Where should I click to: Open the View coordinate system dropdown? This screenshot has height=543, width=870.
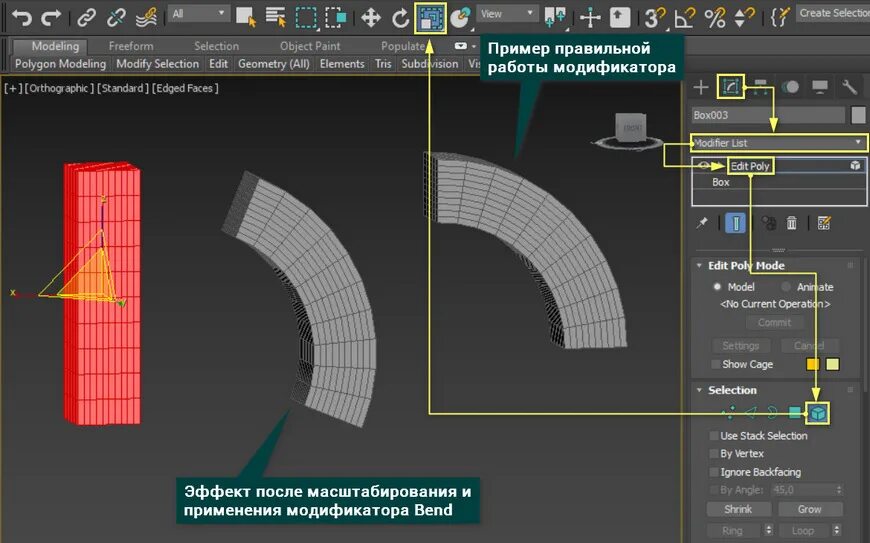pos(507,14)
